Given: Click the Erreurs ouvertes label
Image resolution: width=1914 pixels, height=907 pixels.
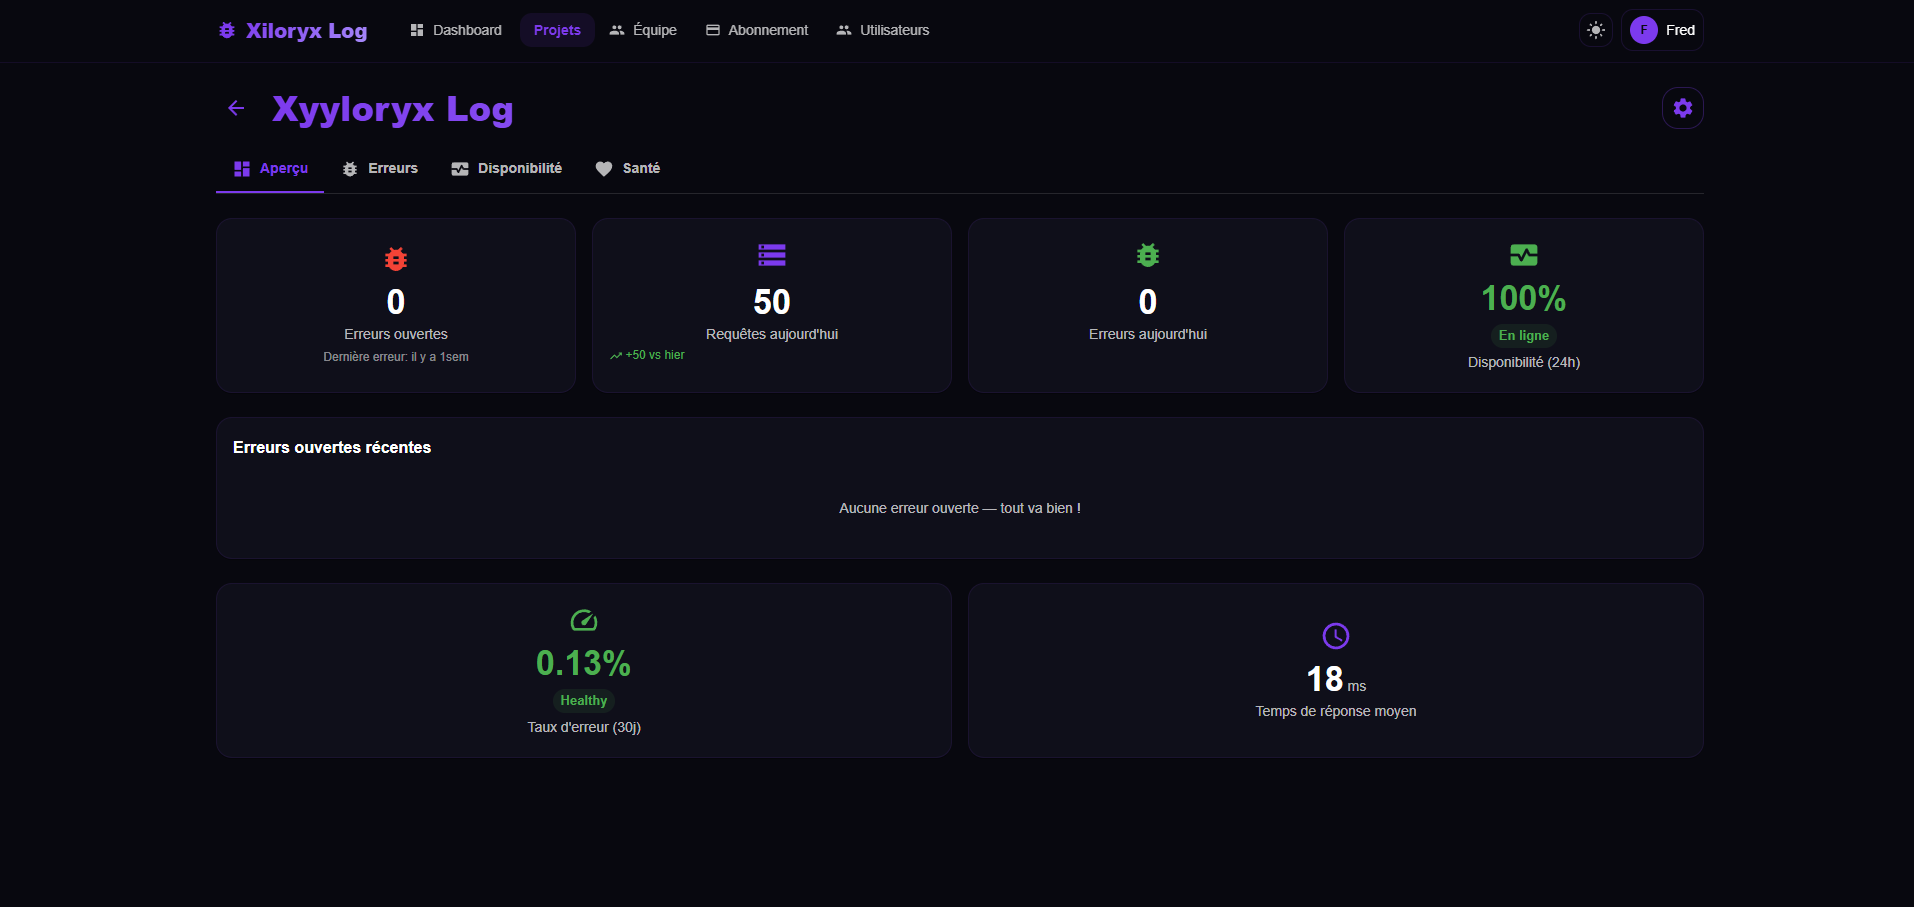Looking at the screenshot, I should [396, 334].
